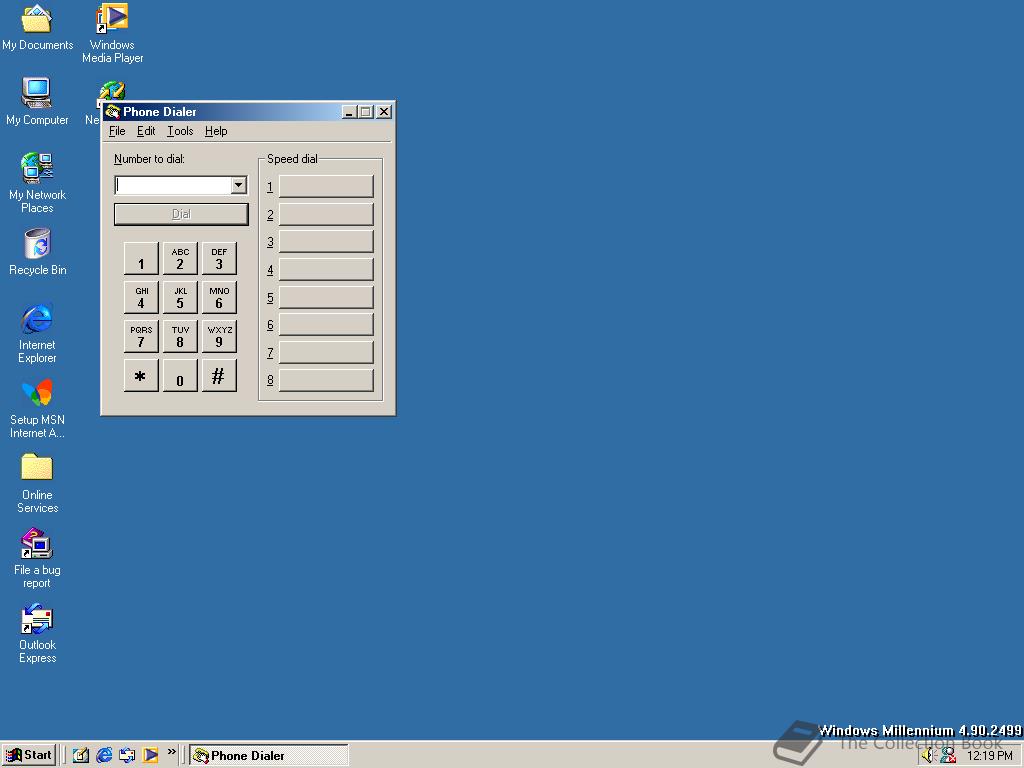This screenshot has width=1024, height=768.
Task: Click speed dial button 4
Action: [326, 269]
